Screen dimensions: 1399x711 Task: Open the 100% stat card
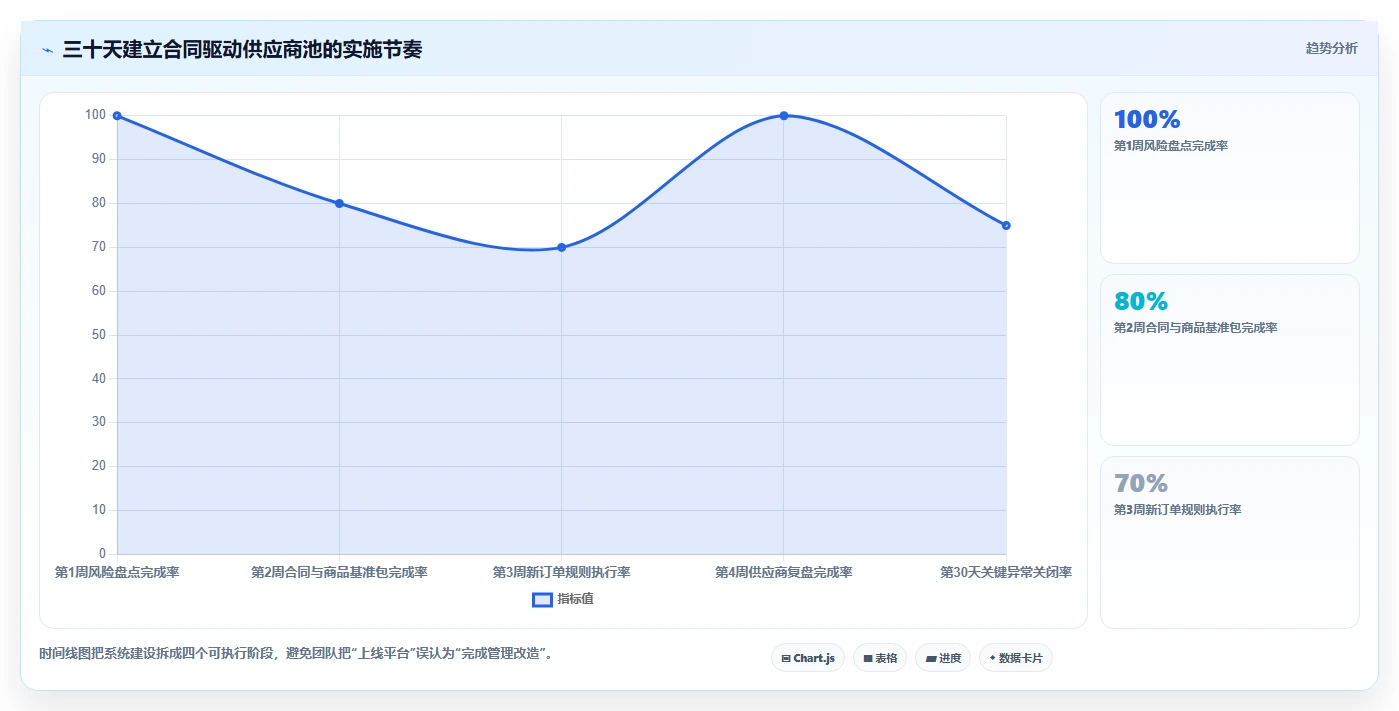(1230, 178)
